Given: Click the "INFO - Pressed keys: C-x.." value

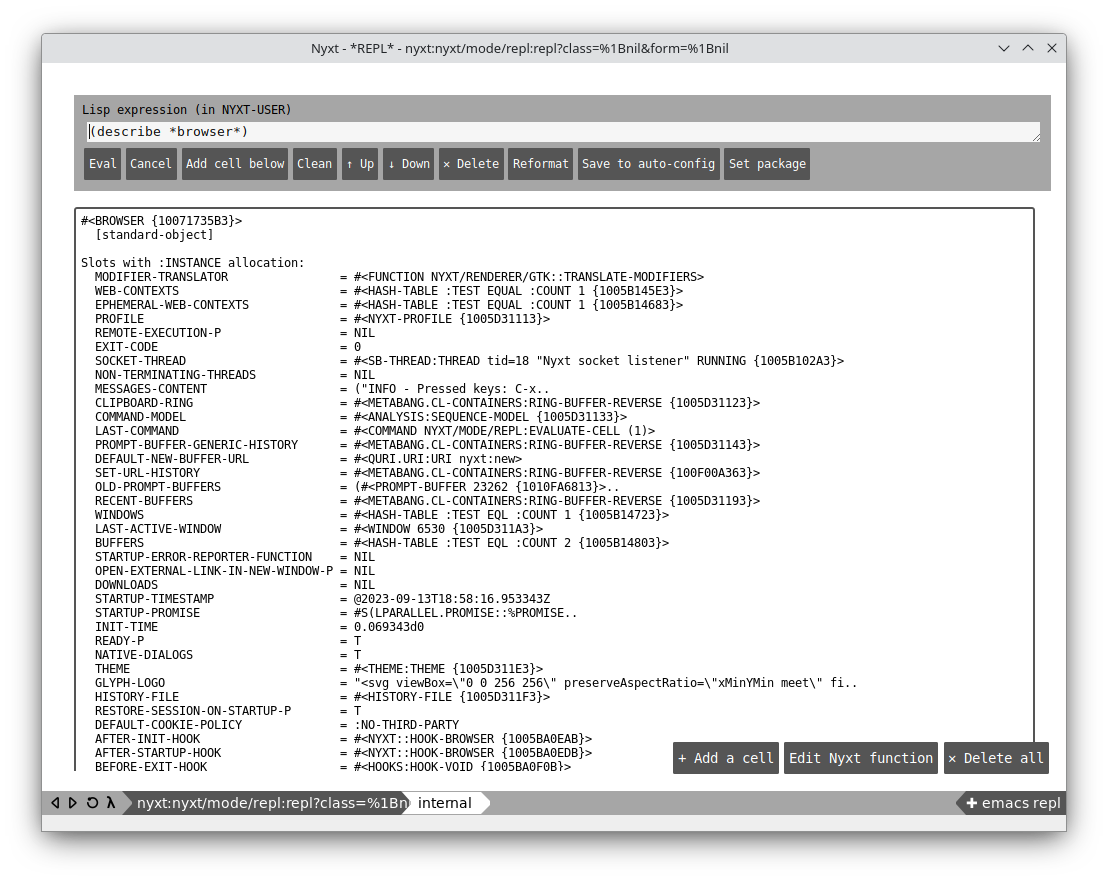Looking at the screenshot, I should [452, 389].
